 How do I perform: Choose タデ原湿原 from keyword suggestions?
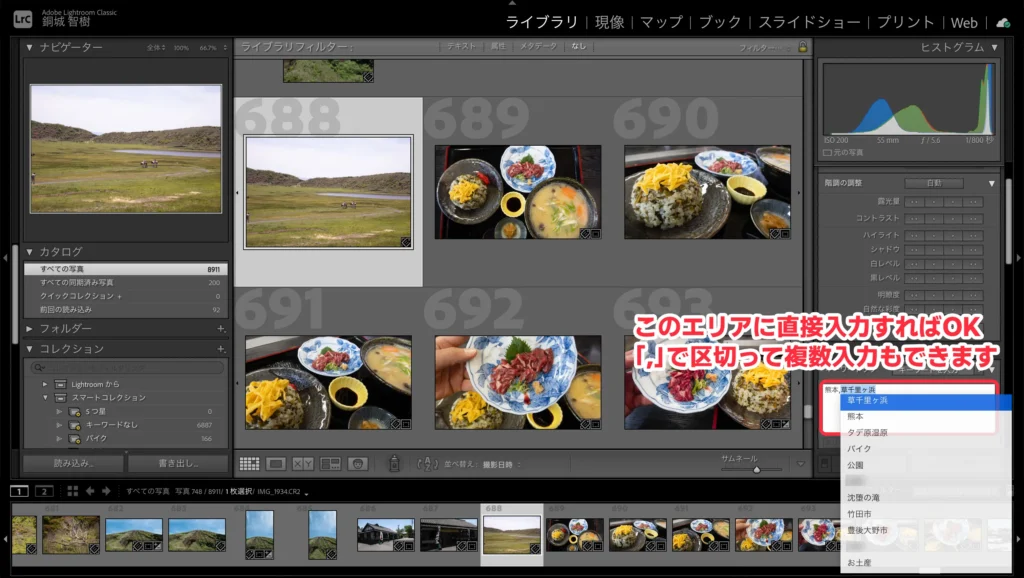[x=867, y=433]
